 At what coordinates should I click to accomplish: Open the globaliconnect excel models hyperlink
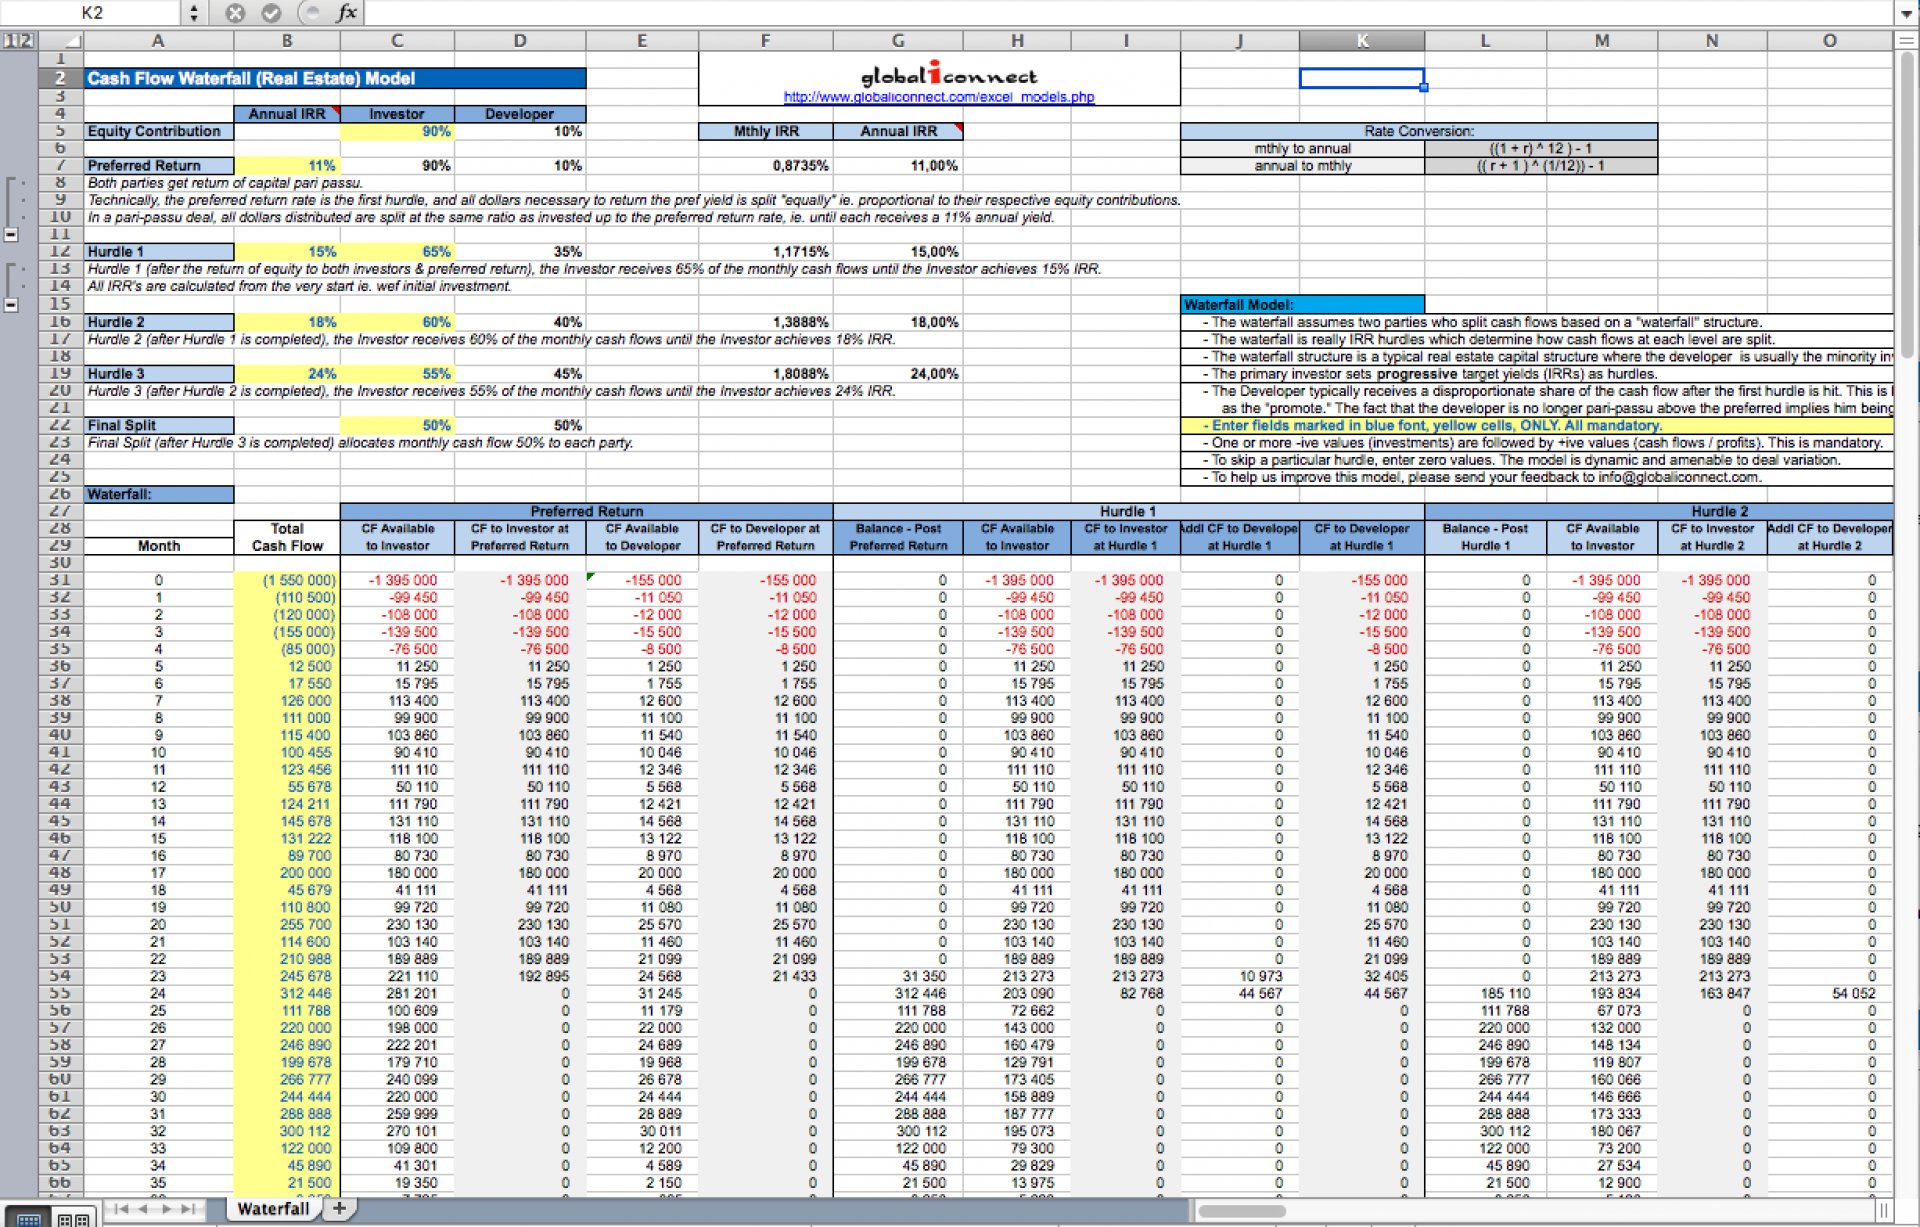939,97
